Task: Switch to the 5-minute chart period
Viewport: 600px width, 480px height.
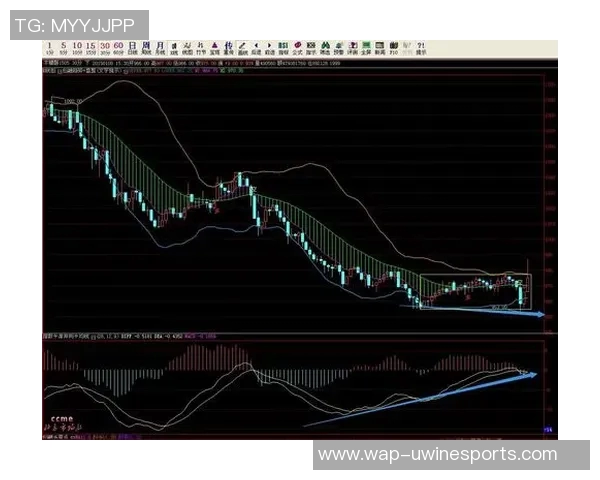Action: tap(64, 48)
